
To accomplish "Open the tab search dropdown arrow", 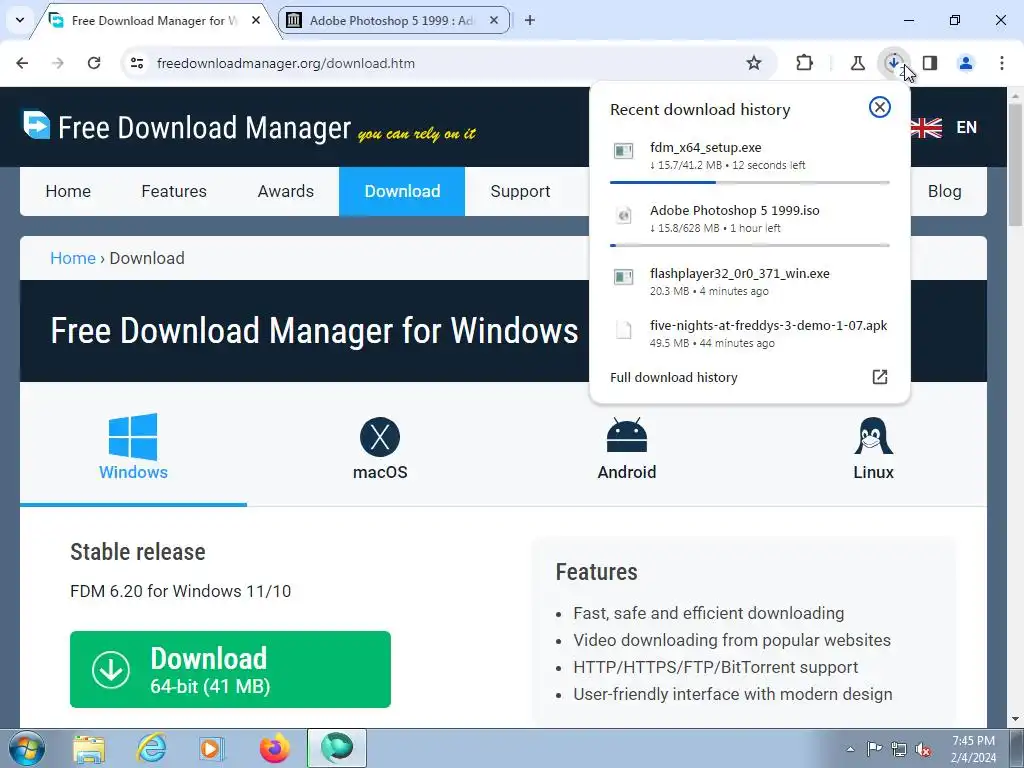I will tap(20, 20).
